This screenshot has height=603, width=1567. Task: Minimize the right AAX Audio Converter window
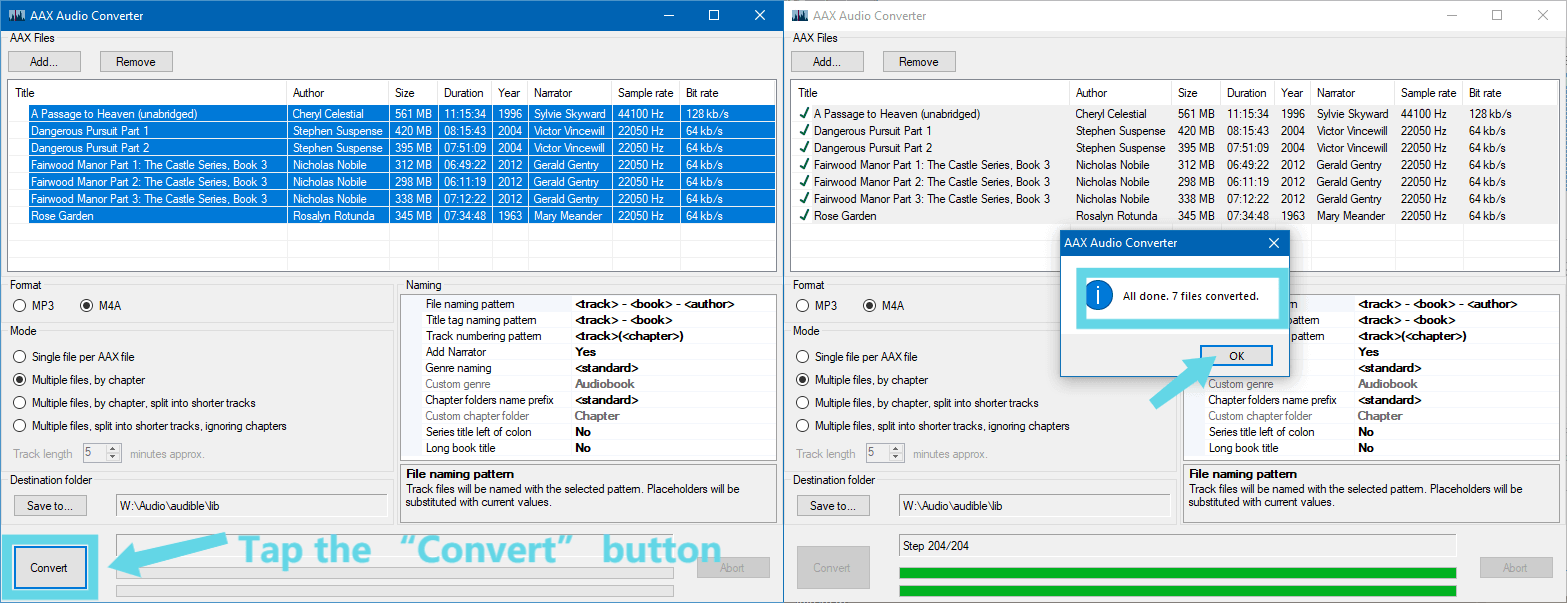click(x=1451, y=15)
